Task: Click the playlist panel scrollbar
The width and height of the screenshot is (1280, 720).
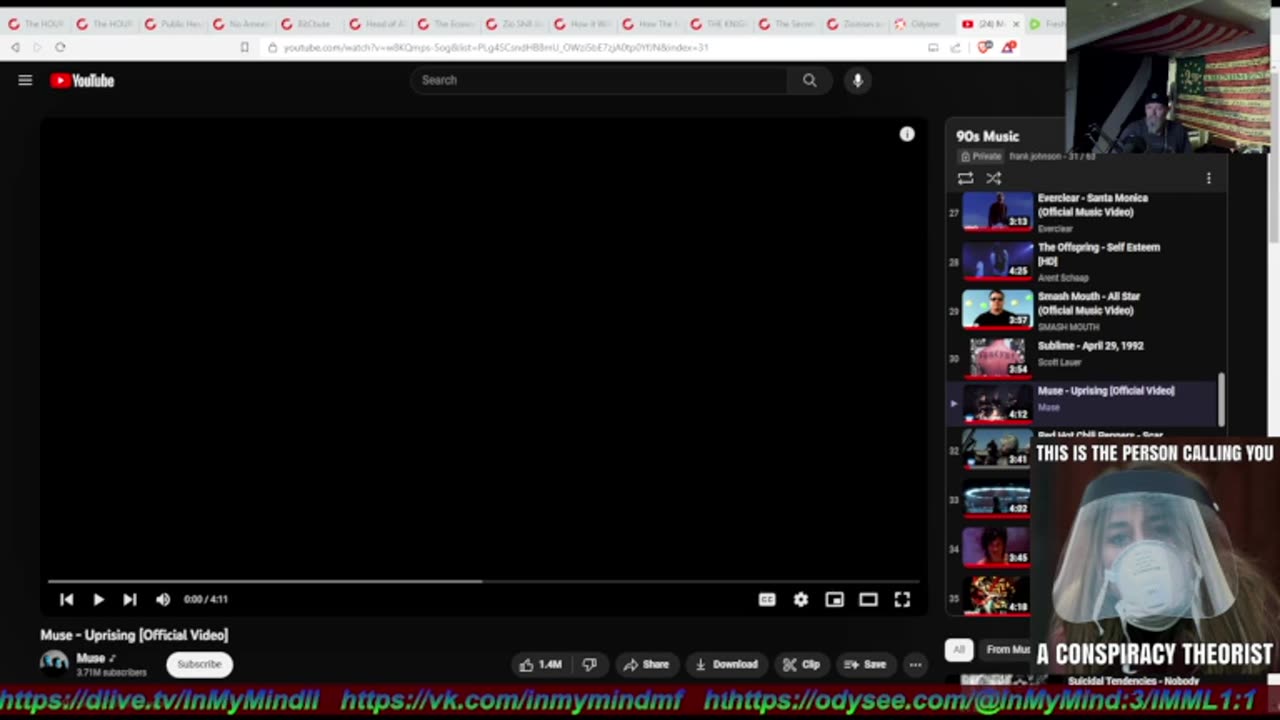Action: (x=1221, y=400)
